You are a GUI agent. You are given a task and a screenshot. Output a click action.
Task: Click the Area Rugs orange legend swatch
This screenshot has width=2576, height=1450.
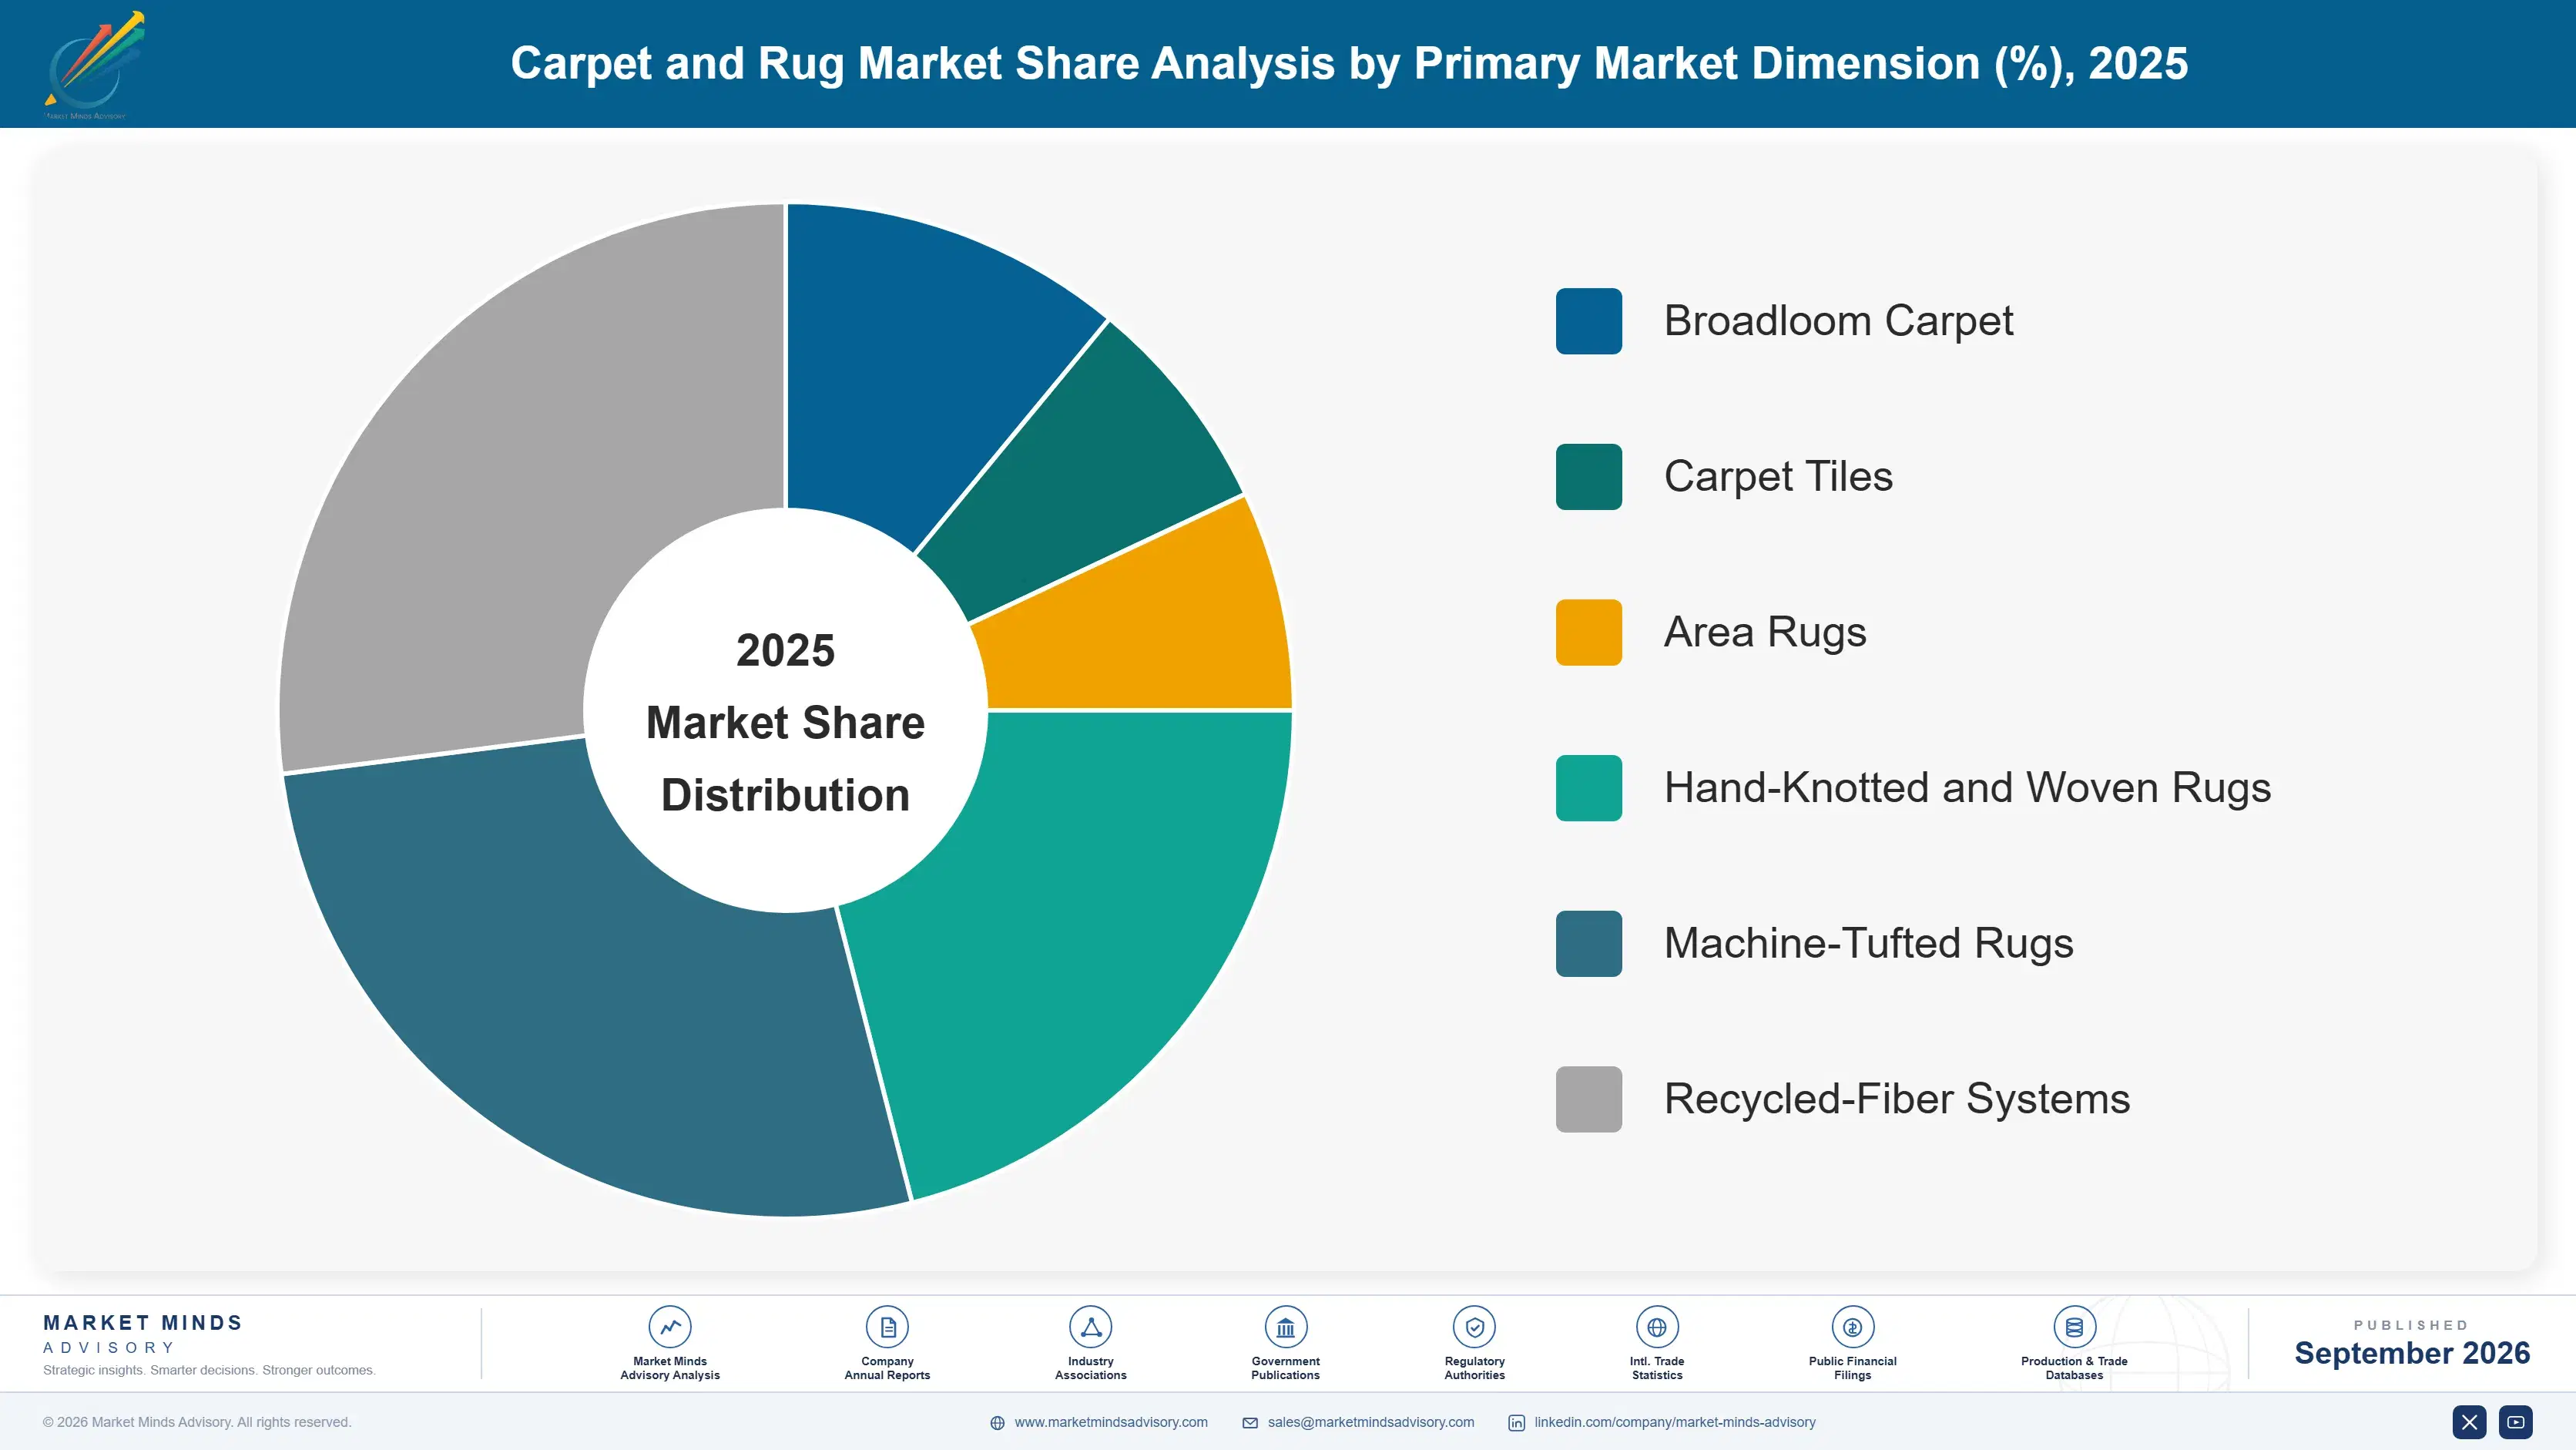(x=1588, y=632)
